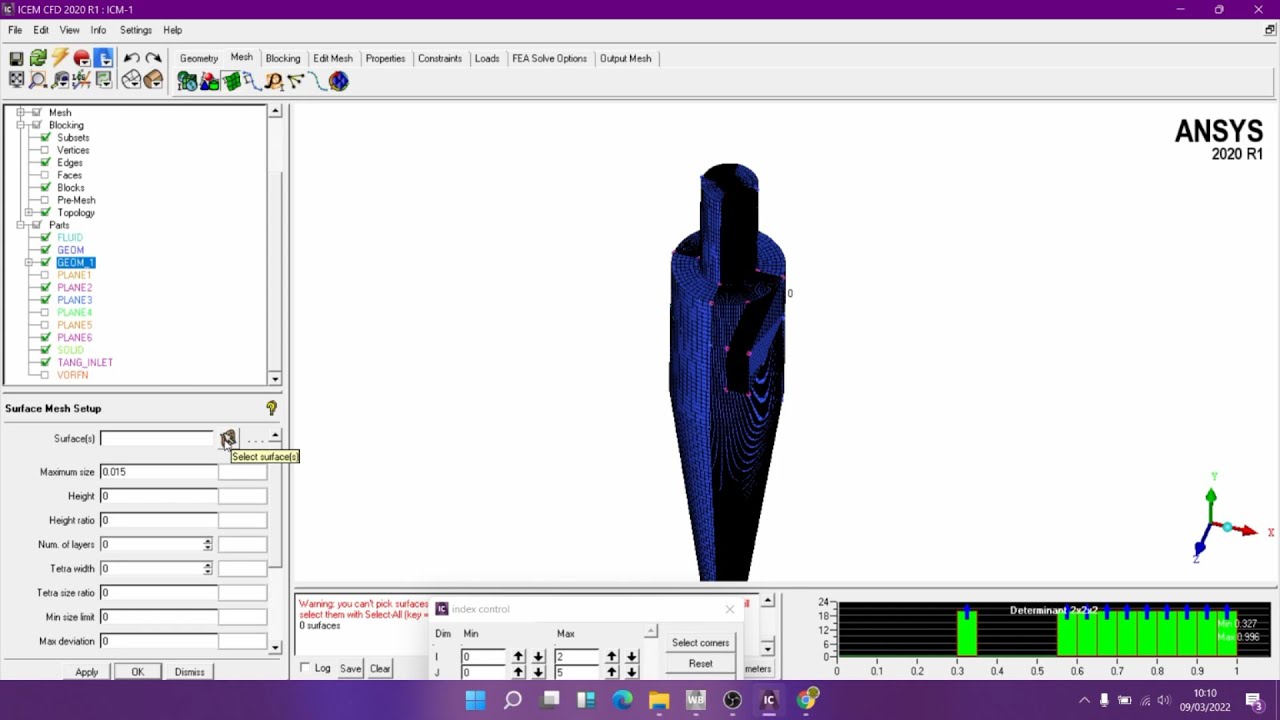Viewport: 1280px width, 720px height.
Task: Click the Fit Window view icon
Action: click(16, 81)
